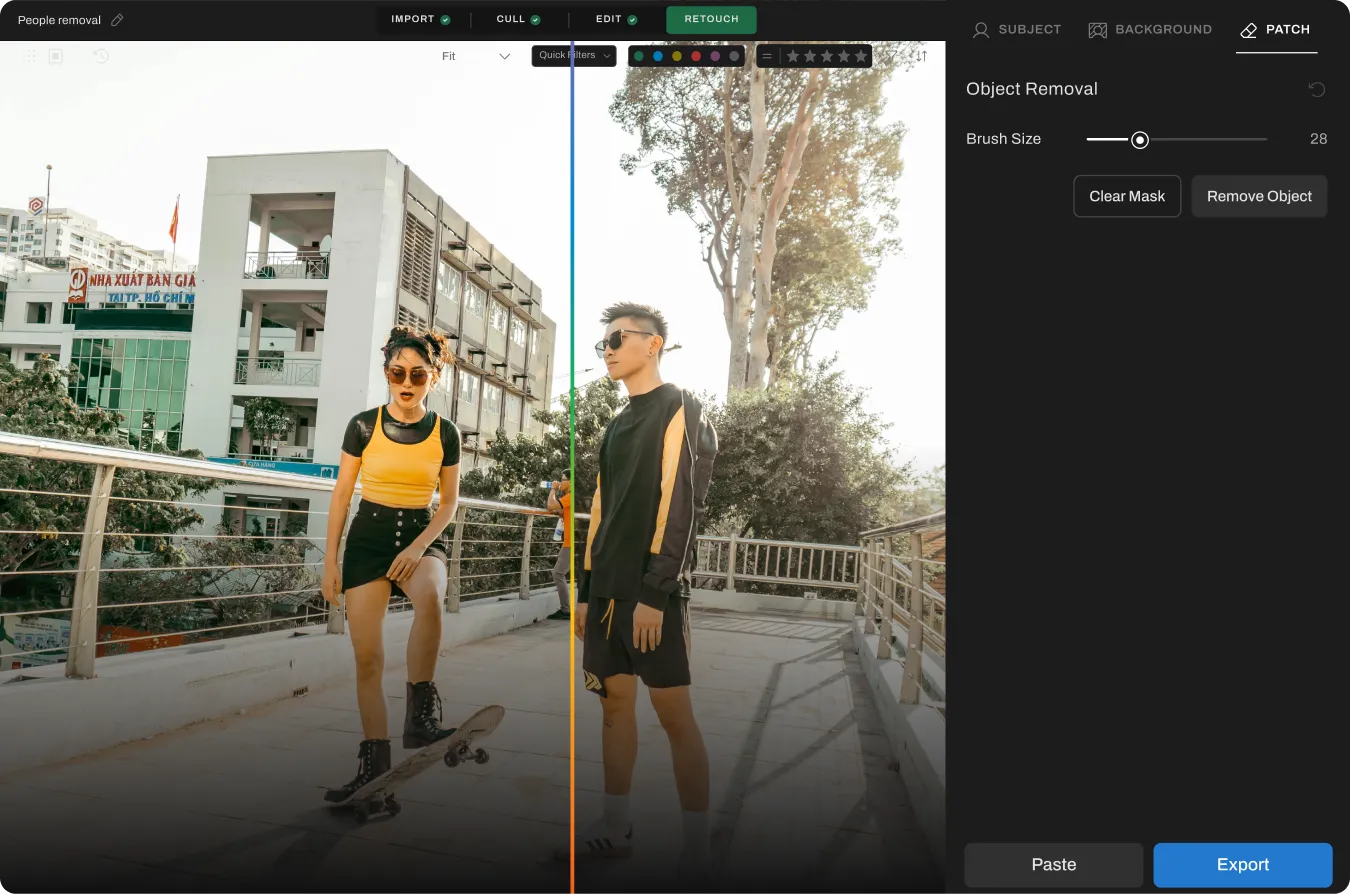
Task: Click the history clock icon above photo
Action: point(101,56)
